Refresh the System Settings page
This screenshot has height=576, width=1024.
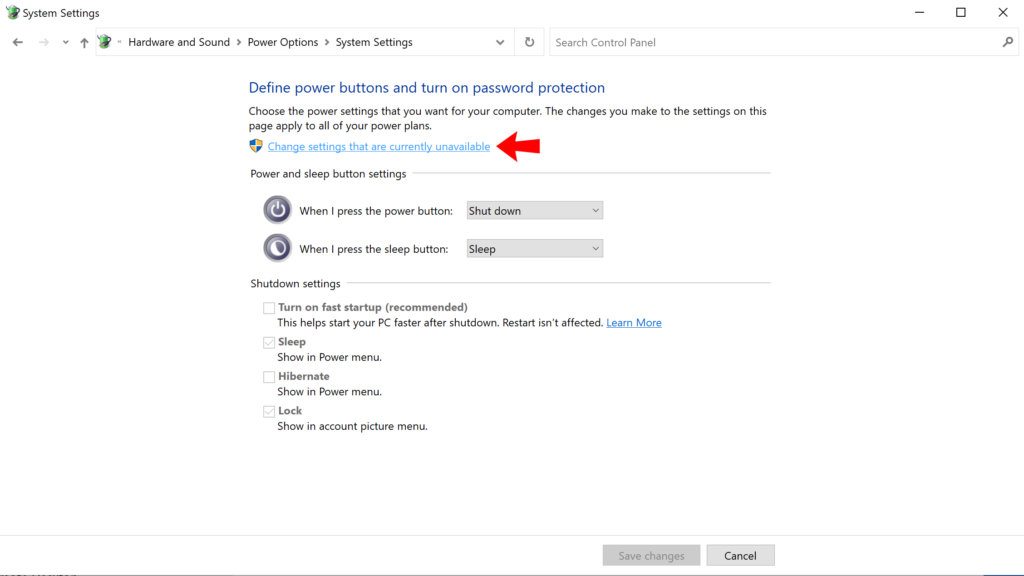tap(529, 42)
